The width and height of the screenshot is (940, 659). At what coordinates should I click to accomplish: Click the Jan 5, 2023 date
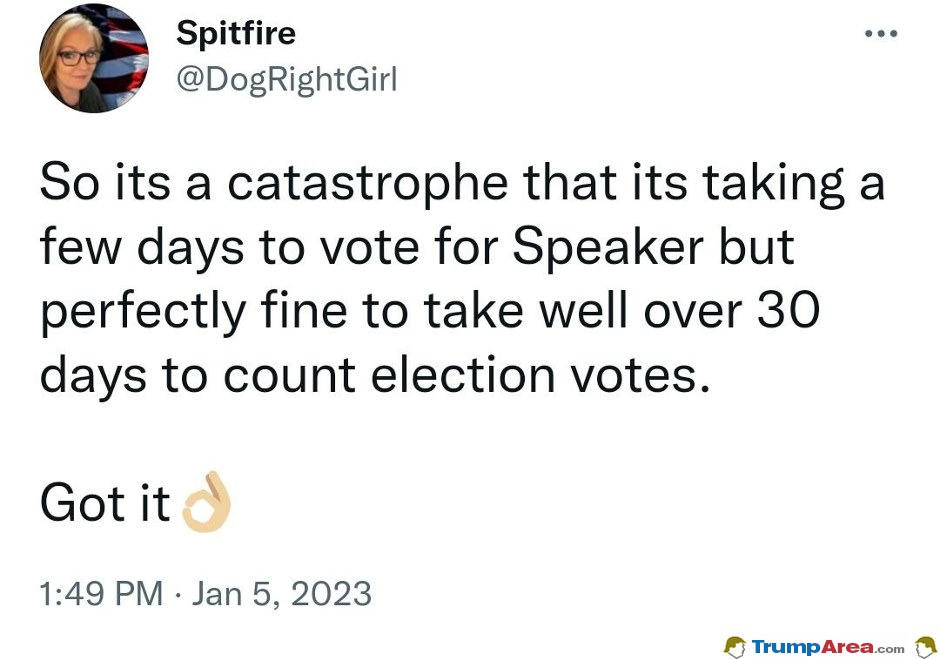pyautogui.click(x=282, y=594)
